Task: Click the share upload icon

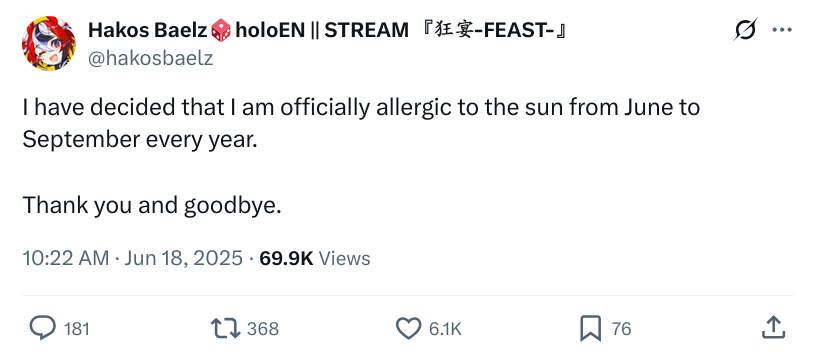Action: (773, 328)
